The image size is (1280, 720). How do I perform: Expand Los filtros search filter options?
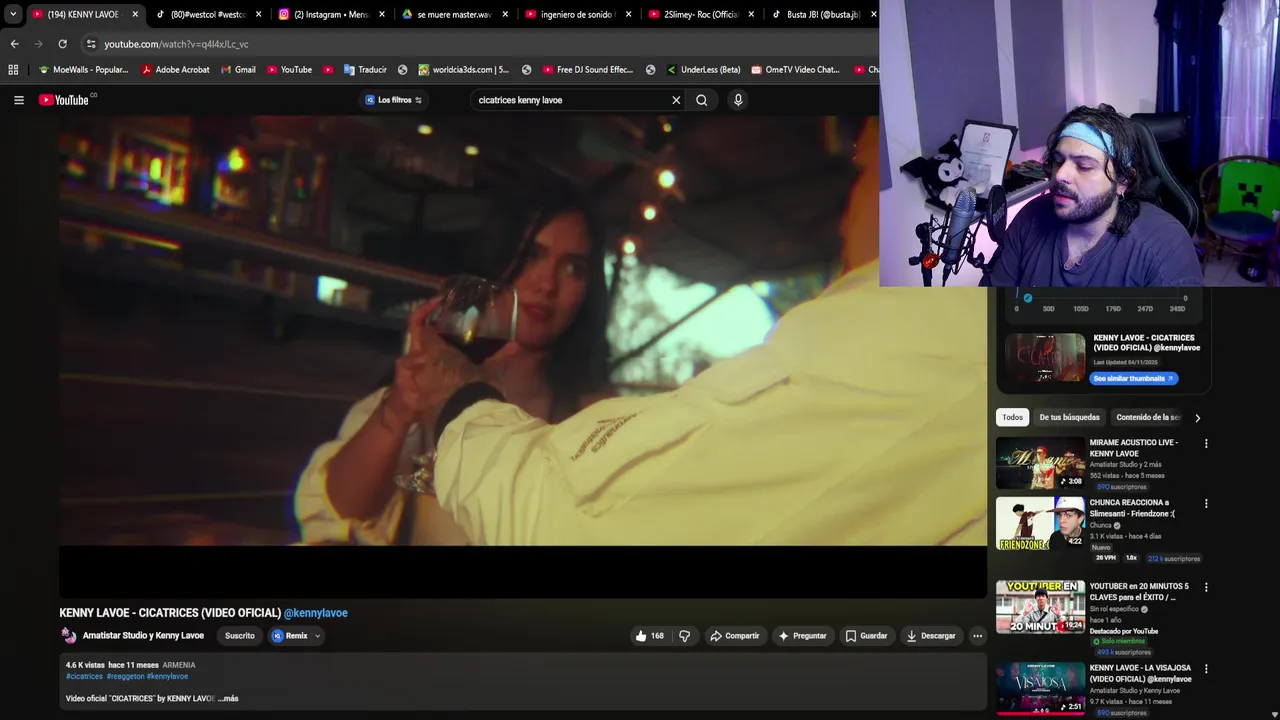click(x=394, y=100)
